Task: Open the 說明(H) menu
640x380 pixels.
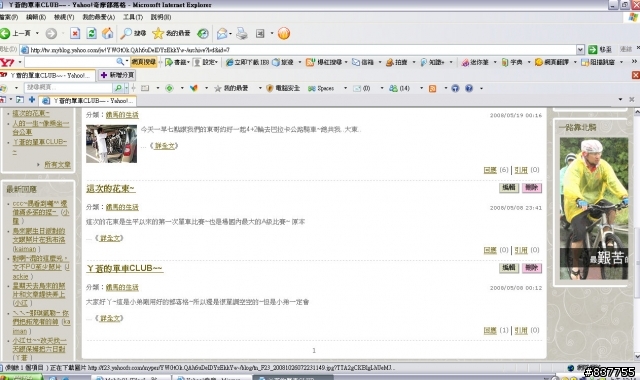Action: tap(161, 17)
